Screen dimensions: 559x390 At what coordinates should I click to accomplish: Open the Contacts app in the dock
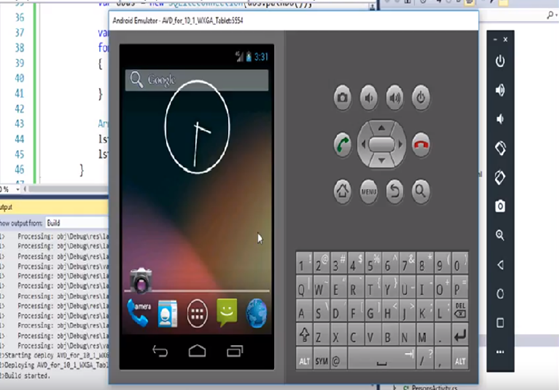(167, 314)
